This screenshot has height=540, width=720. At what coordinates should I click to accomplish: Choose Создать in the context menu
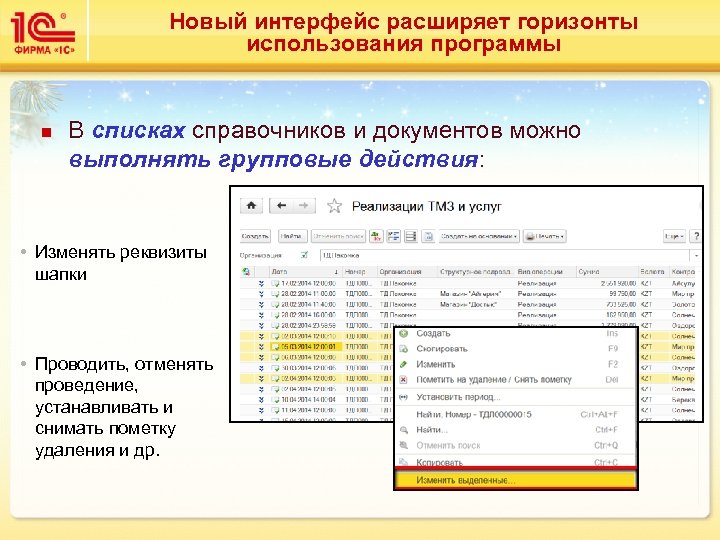click(516, 333)
